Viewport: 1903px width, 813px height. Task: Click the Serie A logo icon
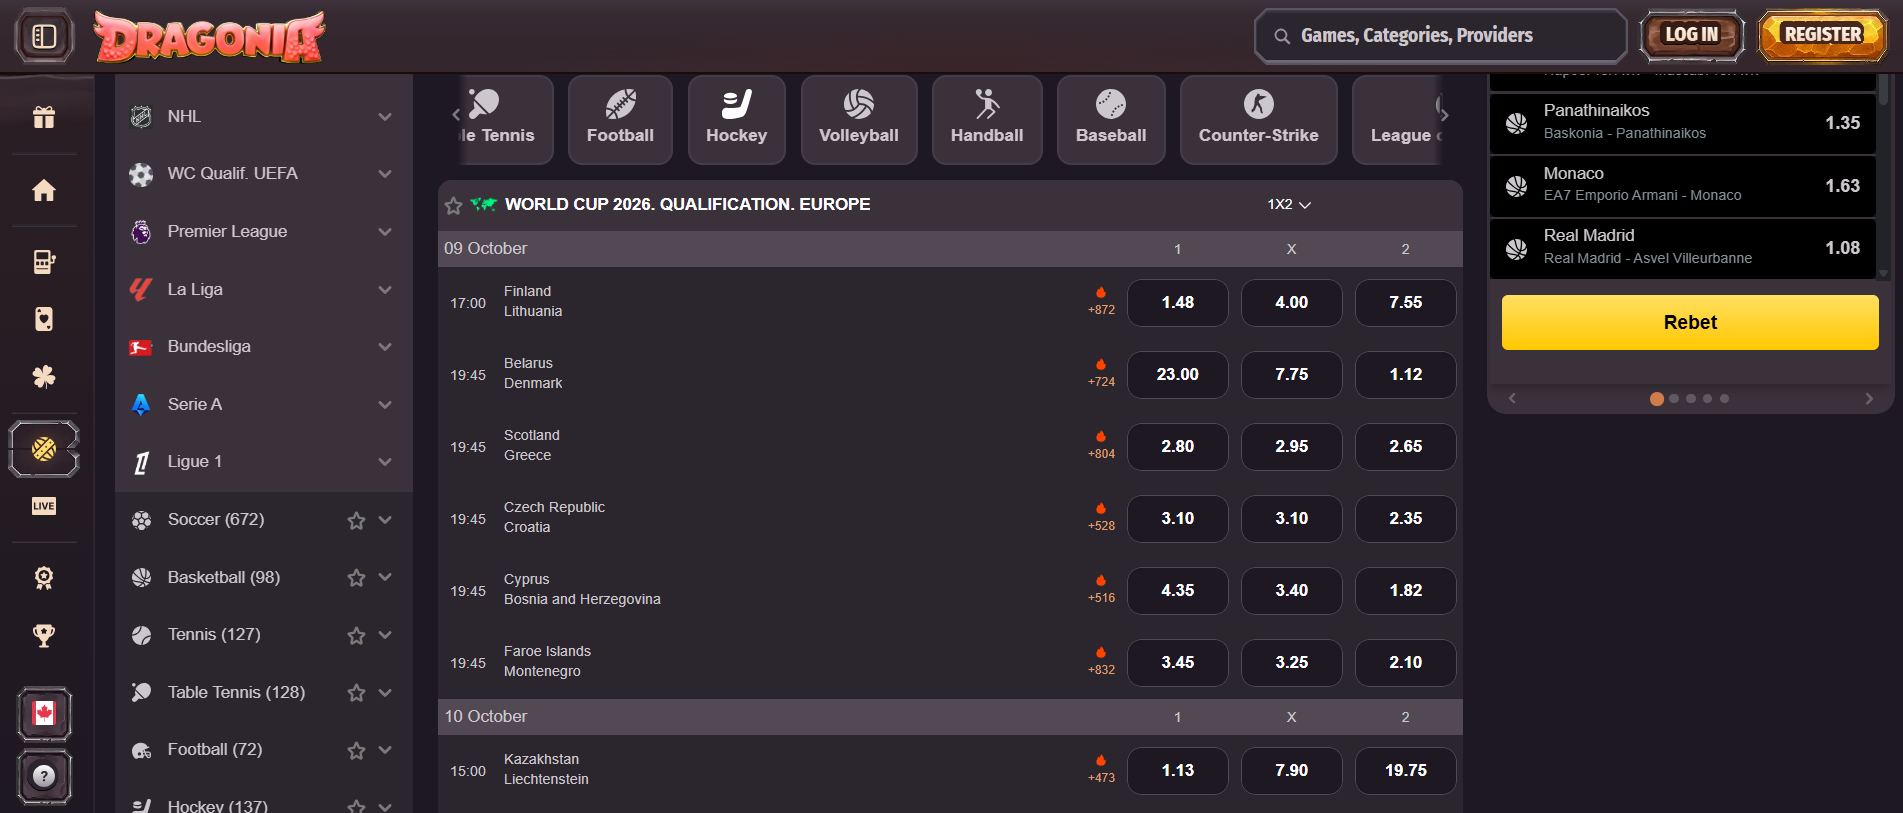[141, 405]
